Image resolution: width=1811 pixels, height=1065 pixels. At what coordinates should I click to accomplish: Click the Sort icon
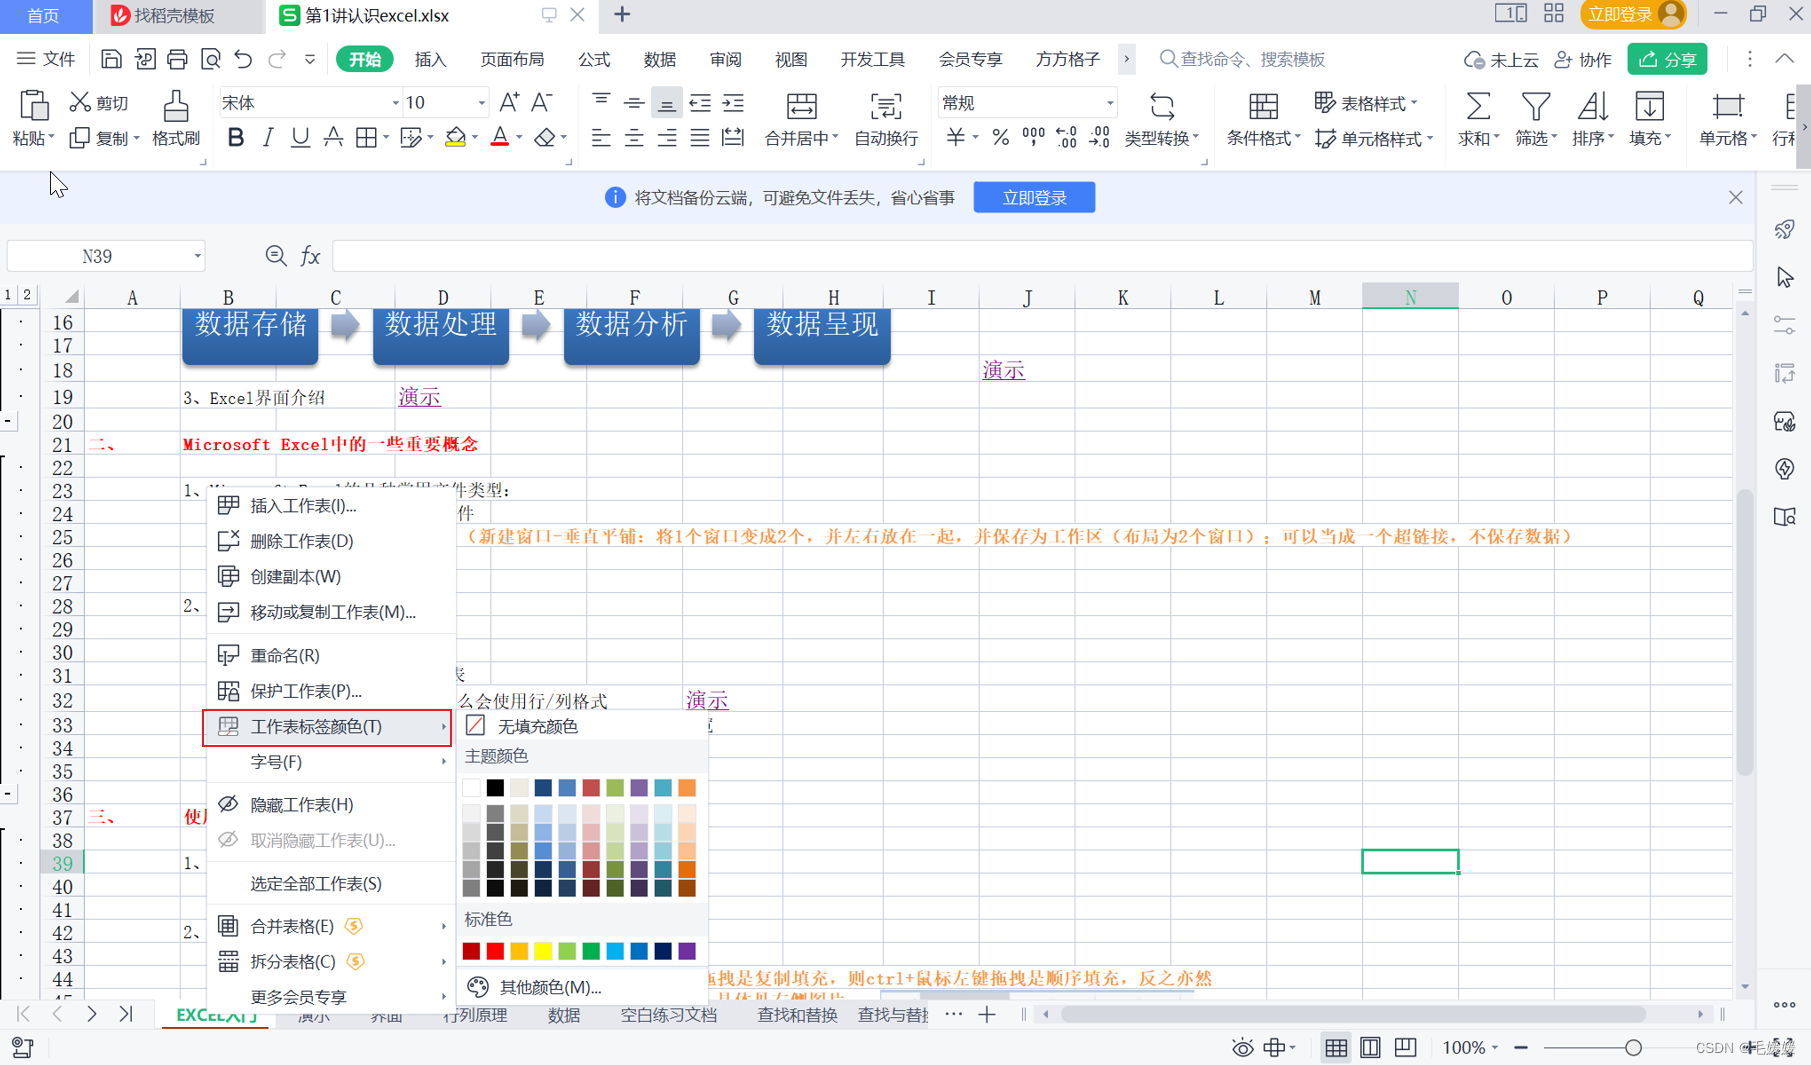point(1592,105)
